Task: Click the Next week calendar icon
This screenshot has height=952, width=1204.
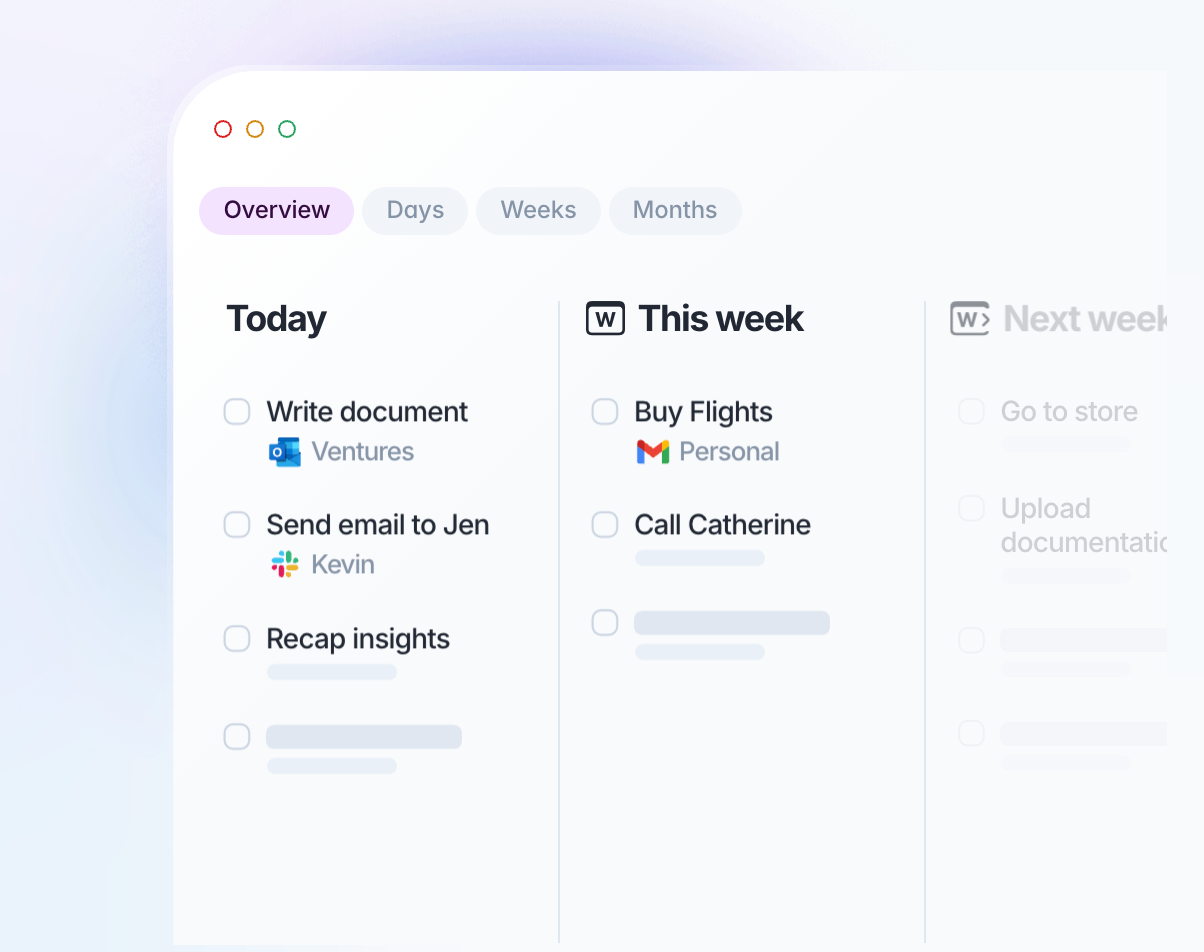Action: [969, 319]
